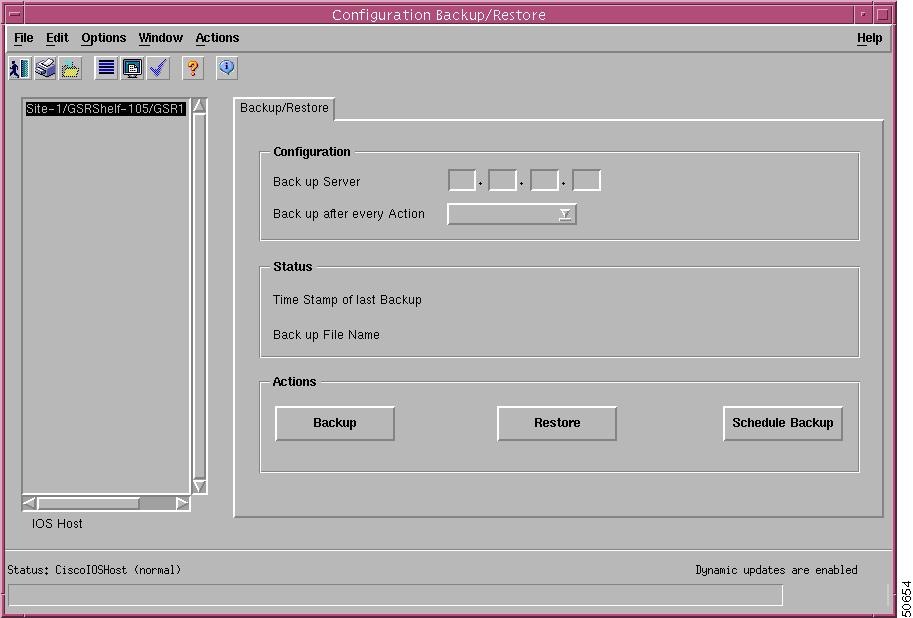Open the window menu button in title bar
The height and width of the screenshot is (618, 913).
click(x=15, y=14)
